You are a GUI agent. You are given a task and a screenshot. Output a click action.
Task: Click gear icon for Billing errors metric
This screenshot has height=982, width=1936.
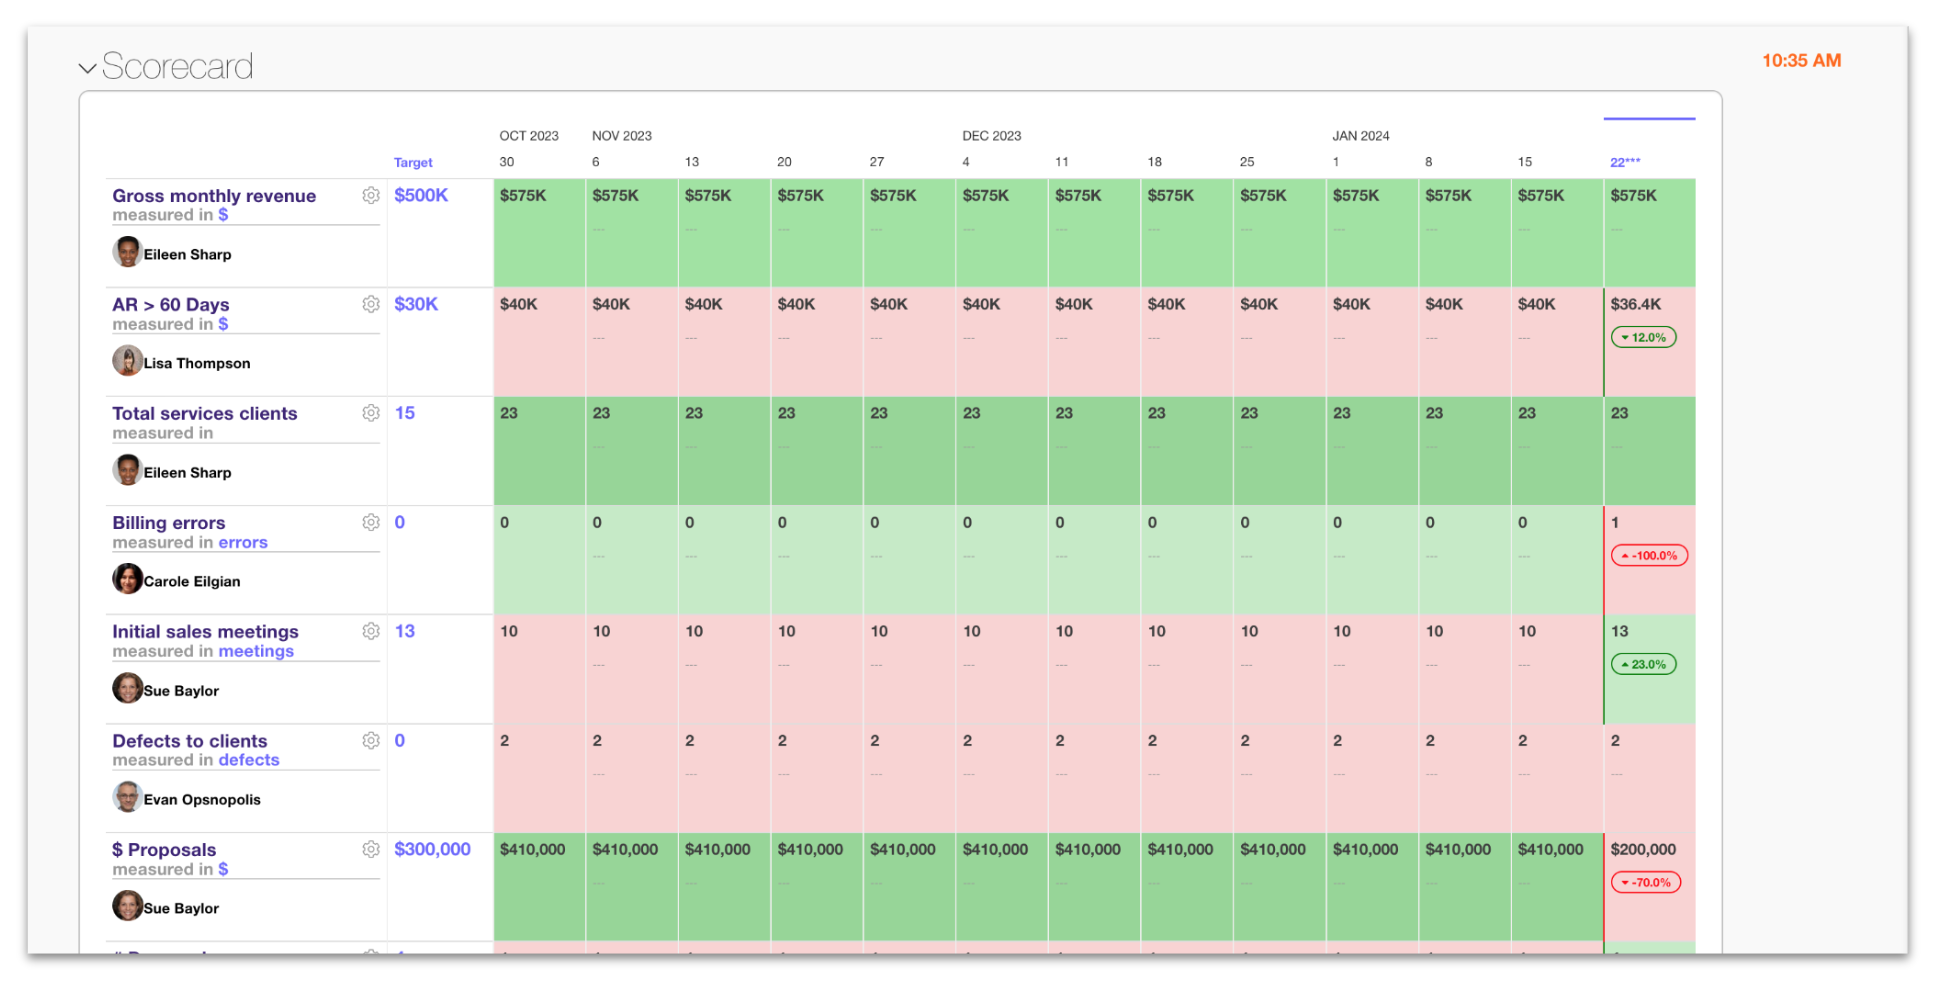coord(371,522)
